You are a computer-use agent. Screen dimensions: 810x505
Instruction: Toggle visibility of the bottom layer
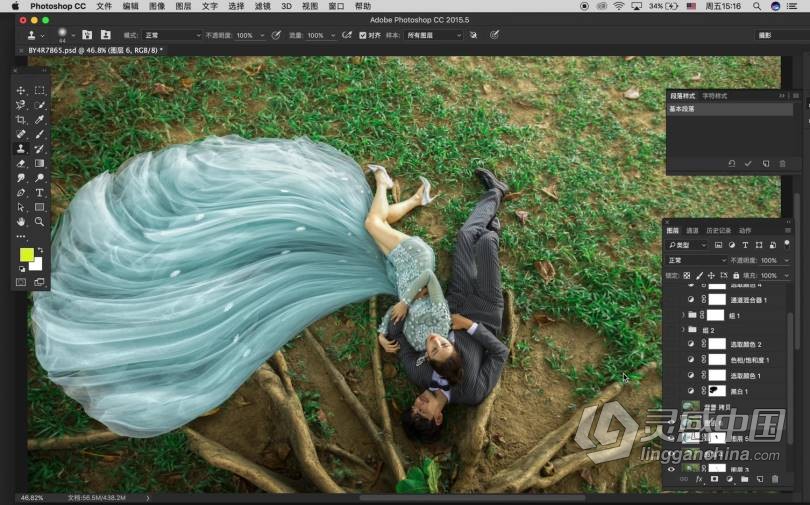(x=671, y=469)
